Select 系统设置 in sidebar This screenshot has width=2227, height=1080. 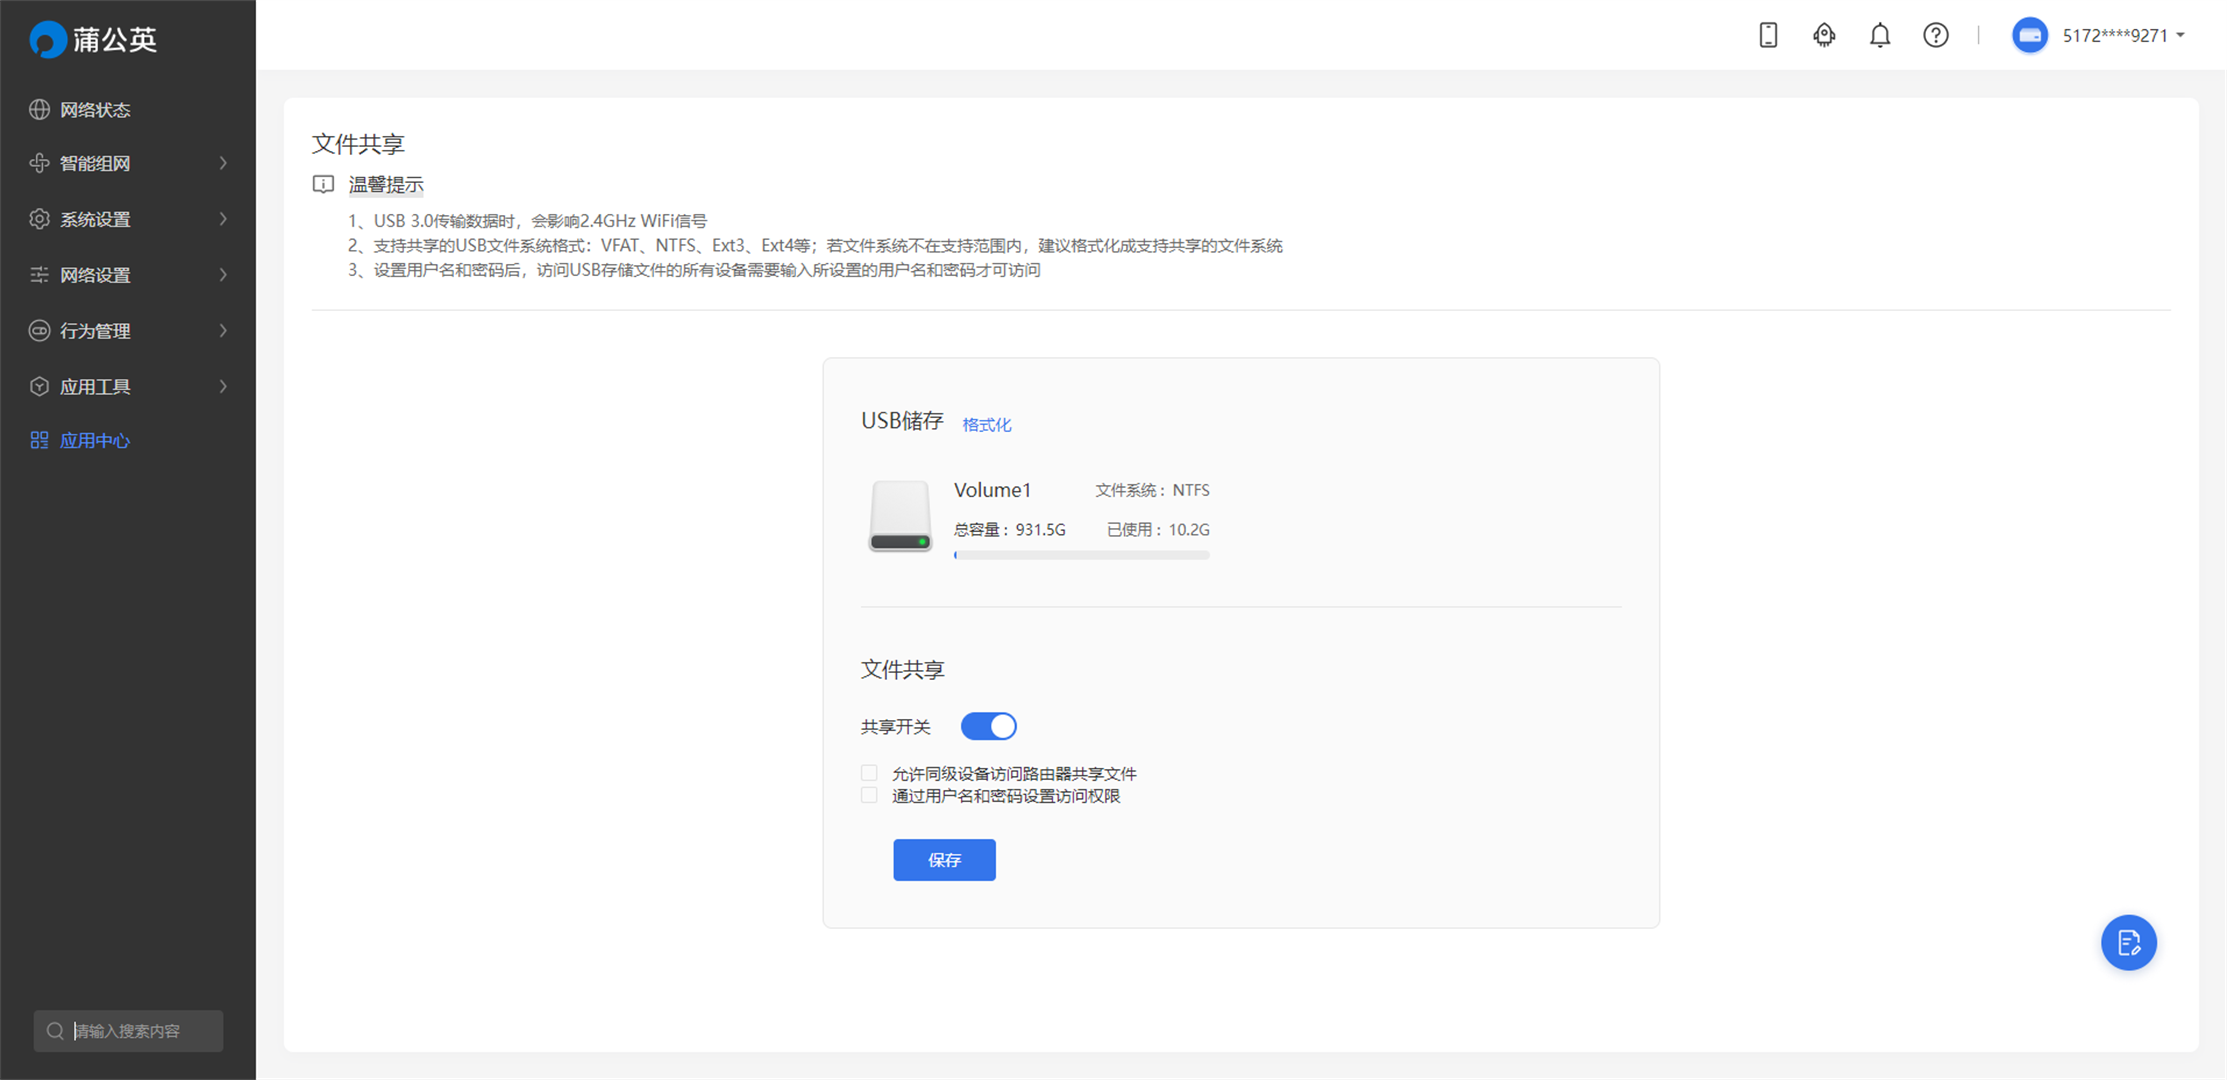pyautogui.click(x=128, y=219)
